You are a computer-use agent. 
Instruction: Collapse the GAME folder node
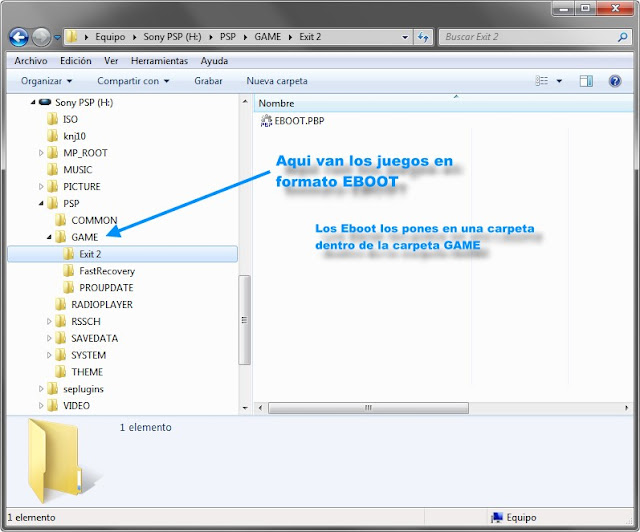[49, 237]
